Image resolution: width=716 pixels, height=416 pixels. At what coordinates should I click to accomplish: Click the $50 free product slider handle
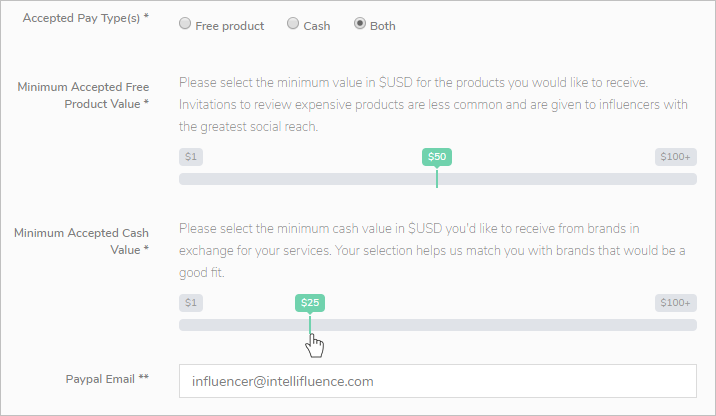pyautogui.click(x=437, y=157)
